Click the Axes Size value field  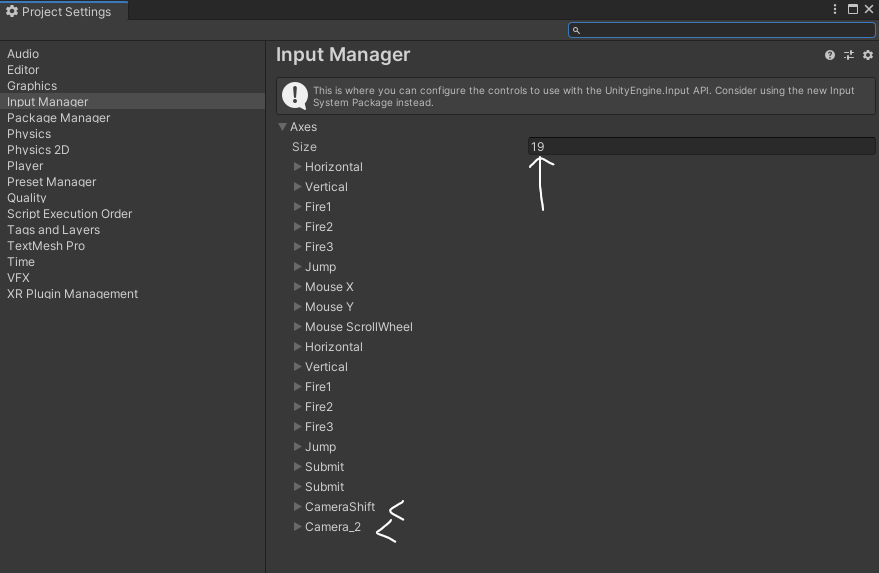coord(701,146)
